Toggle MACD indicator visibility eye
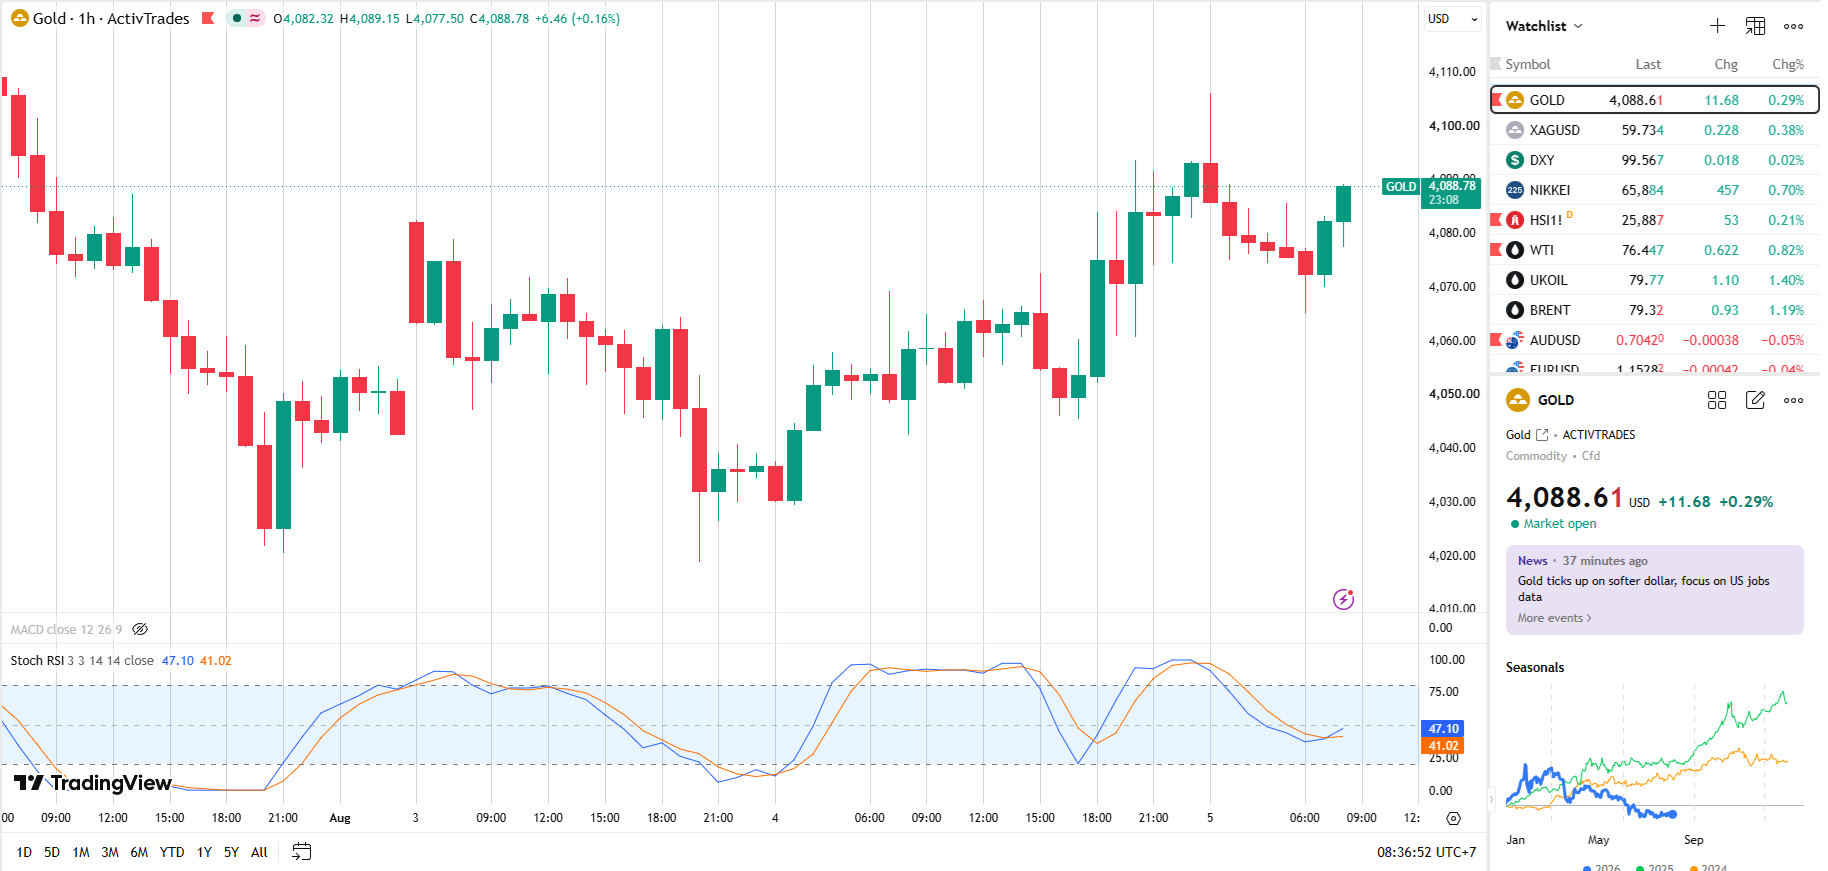1828x871 pixels. (x=140, y=629)
